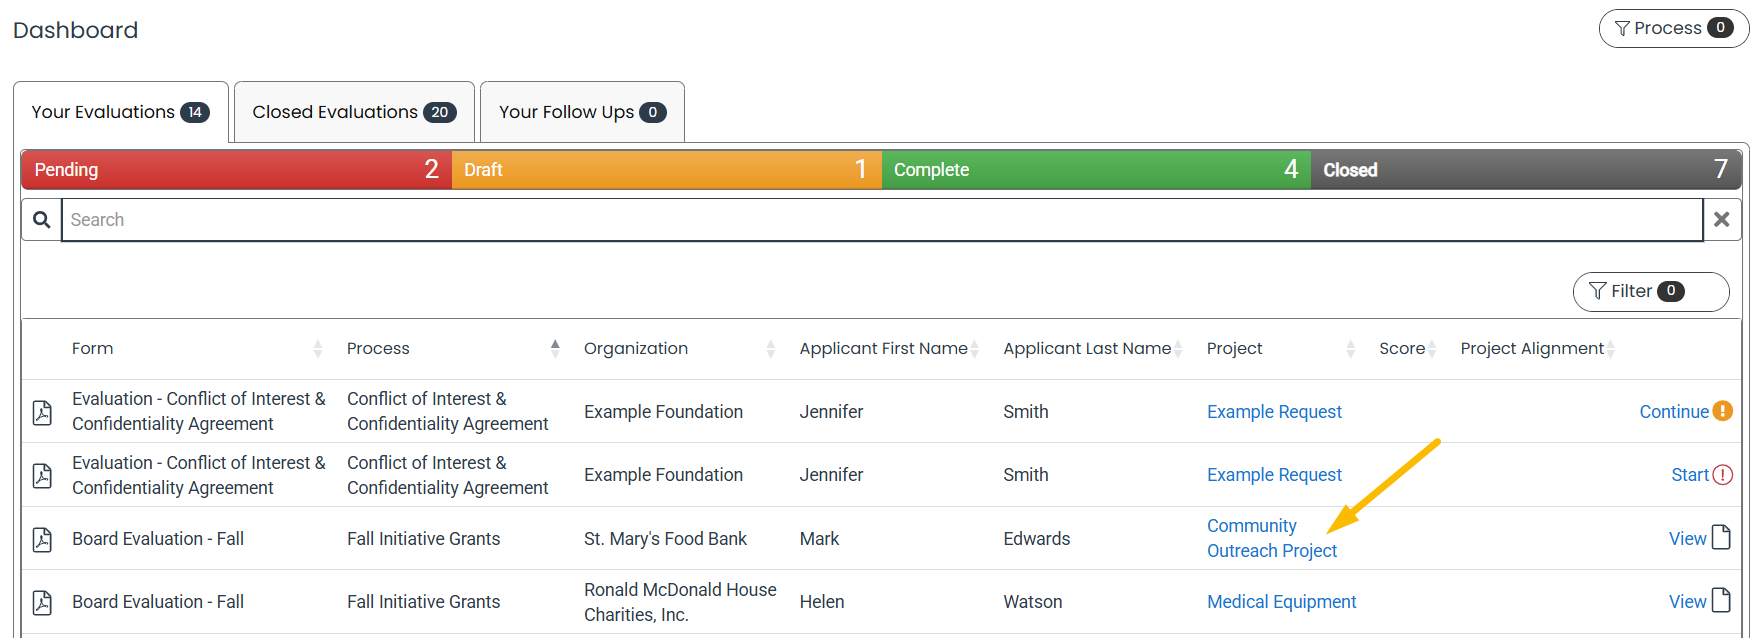Image resolution: width=1760 pixels, height=638 pixels.
Task: Clear search with the X icon
Action: [1721, 219]
